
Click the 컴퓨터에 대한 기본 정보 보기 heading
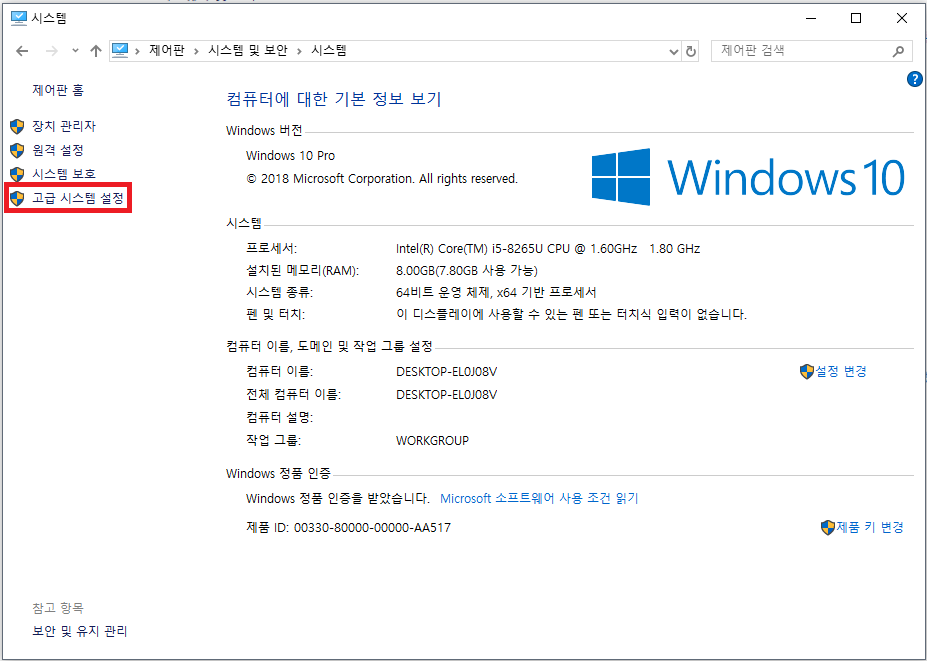334,99
